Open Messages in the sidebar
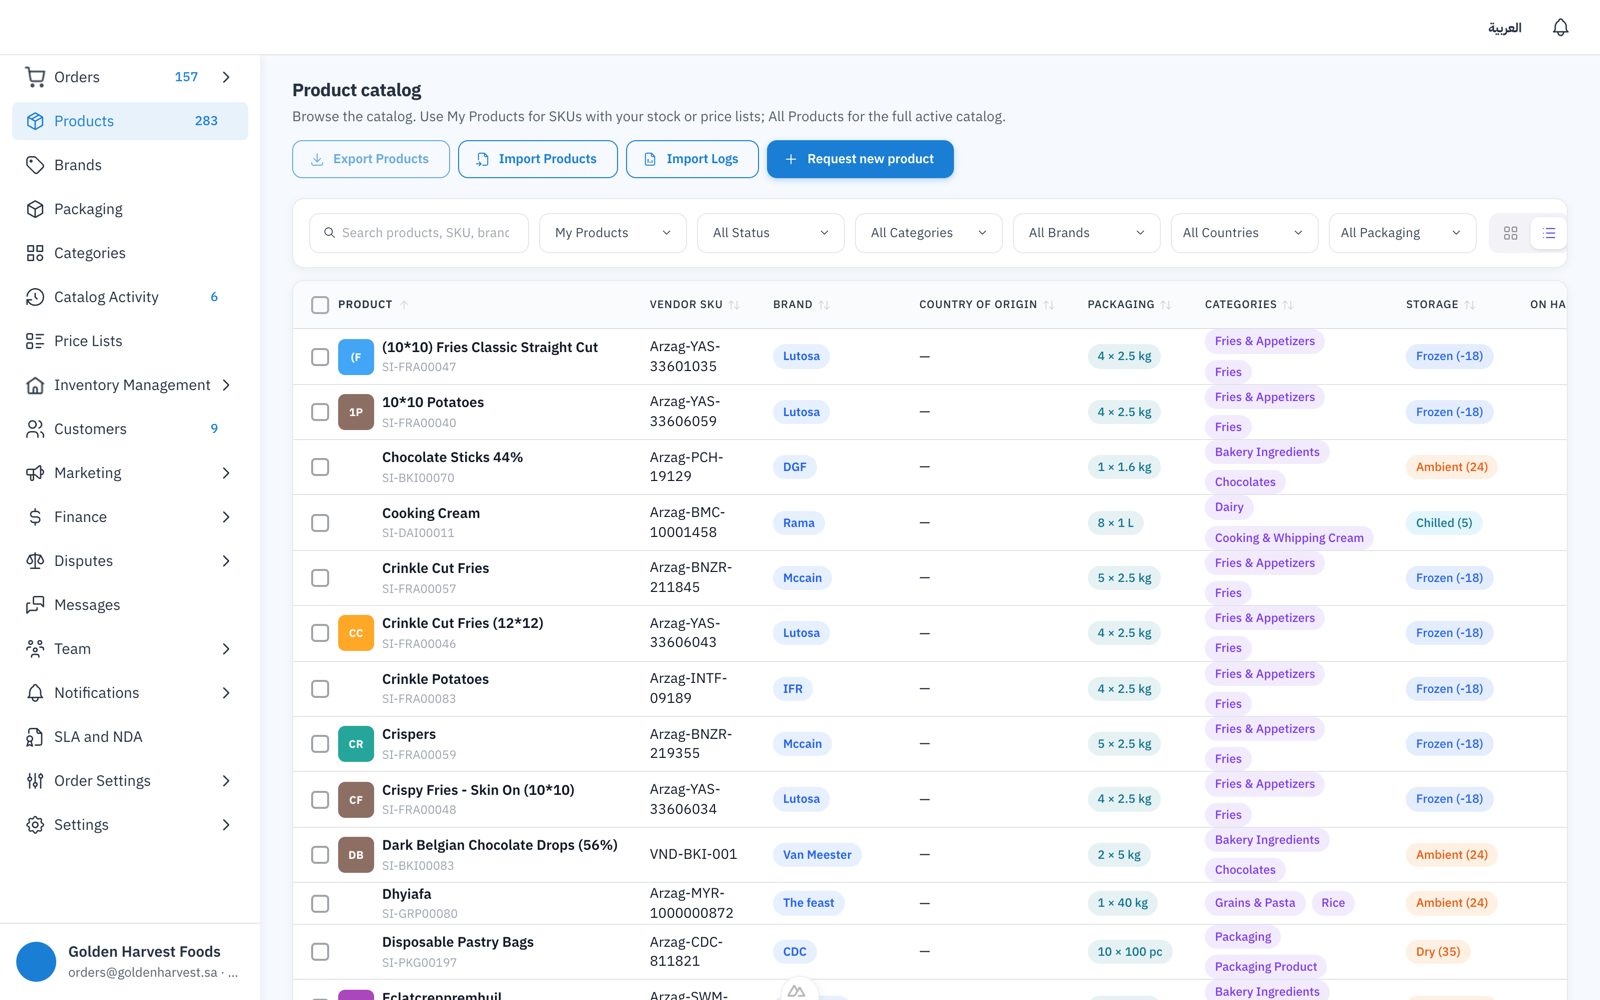Viewport: 1600px width, 1000px height. click(x=130, y=605)
